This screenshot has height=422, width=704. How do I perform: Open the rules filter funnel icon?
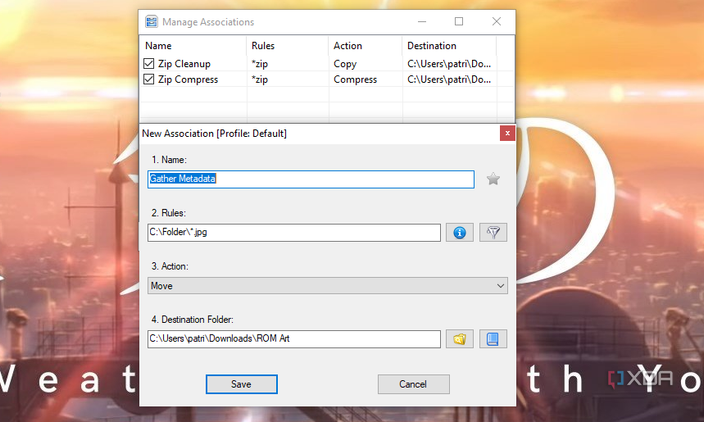[x=493, y=233]
